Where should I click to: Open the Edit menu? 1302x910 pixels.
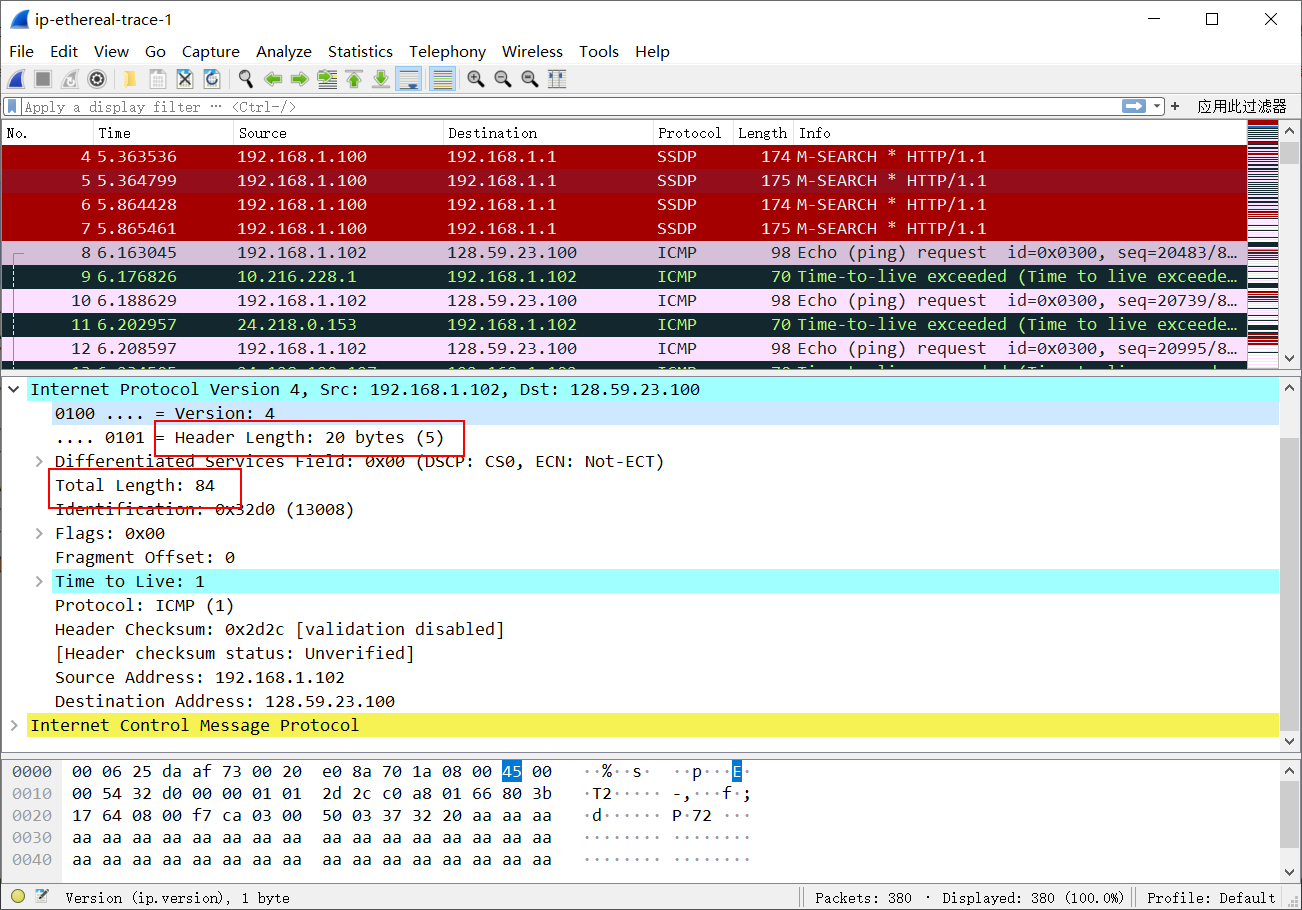point(64,51)
